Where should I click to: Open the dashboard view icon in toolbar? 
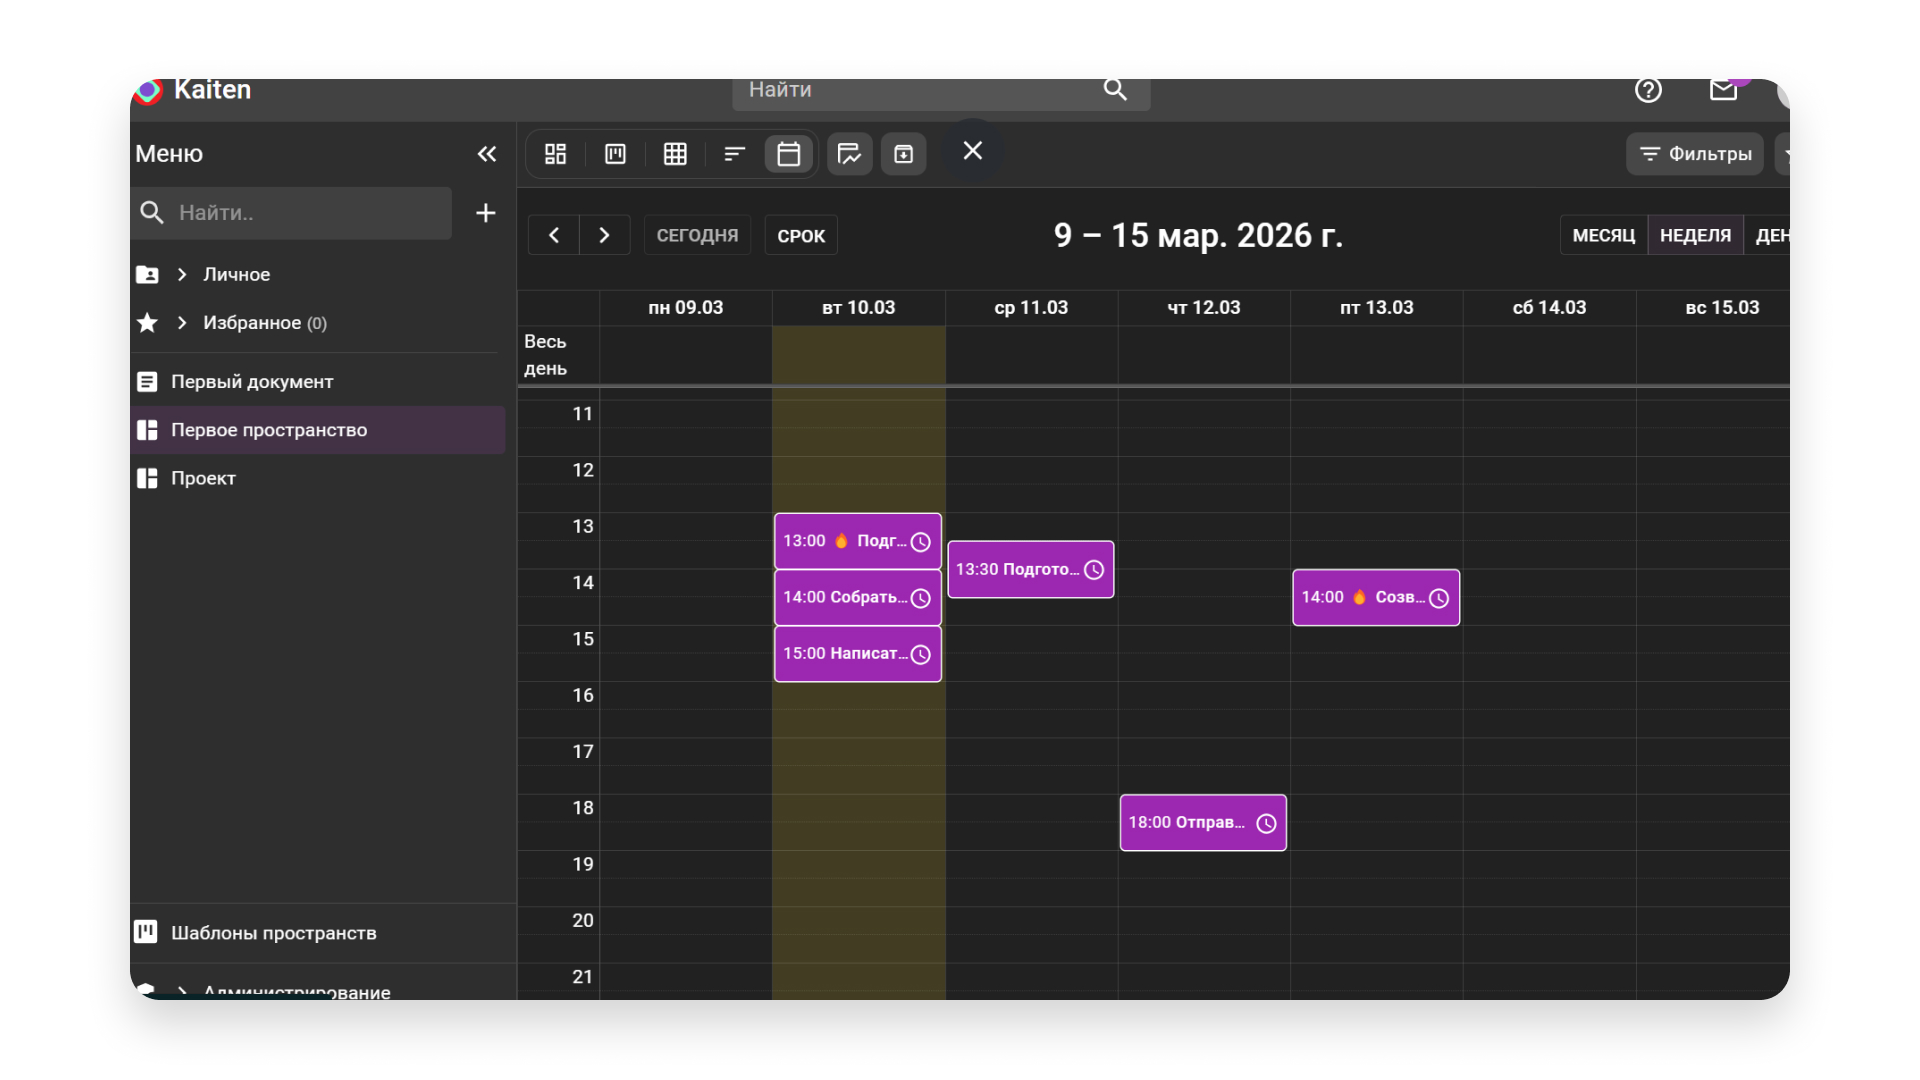pos(555,154)
